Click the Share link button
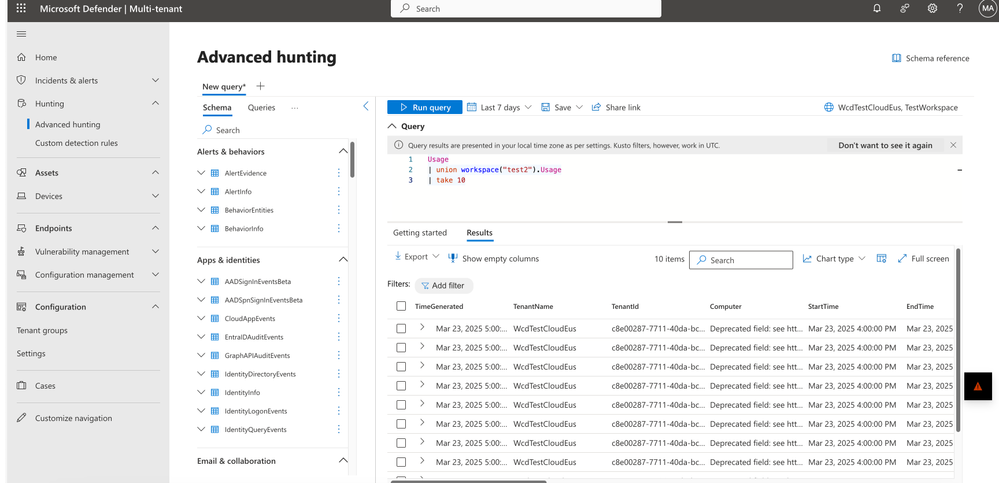The width and height of the screenshot is (999, 483). click(x=616, y=108)
